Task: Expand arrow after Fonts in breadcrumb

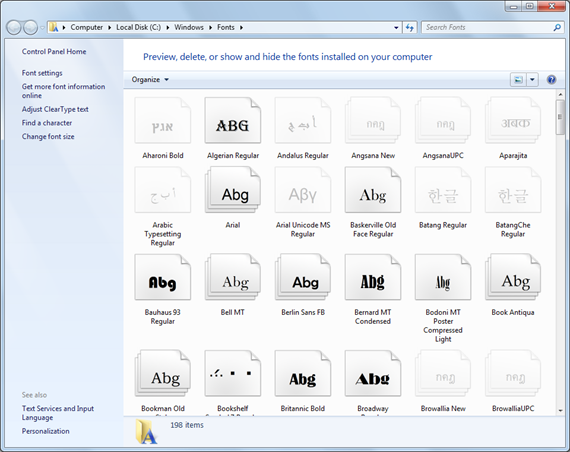Action: (x=241, y=27)
